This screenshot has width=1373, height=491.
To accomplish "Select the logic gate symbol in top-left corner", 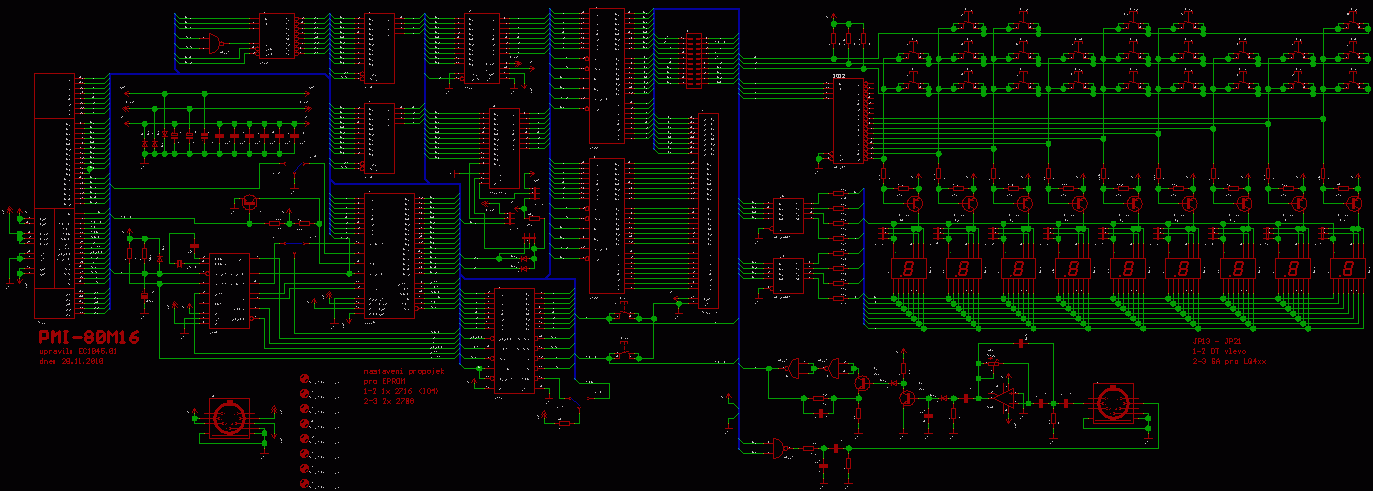I will pos(212,42).
